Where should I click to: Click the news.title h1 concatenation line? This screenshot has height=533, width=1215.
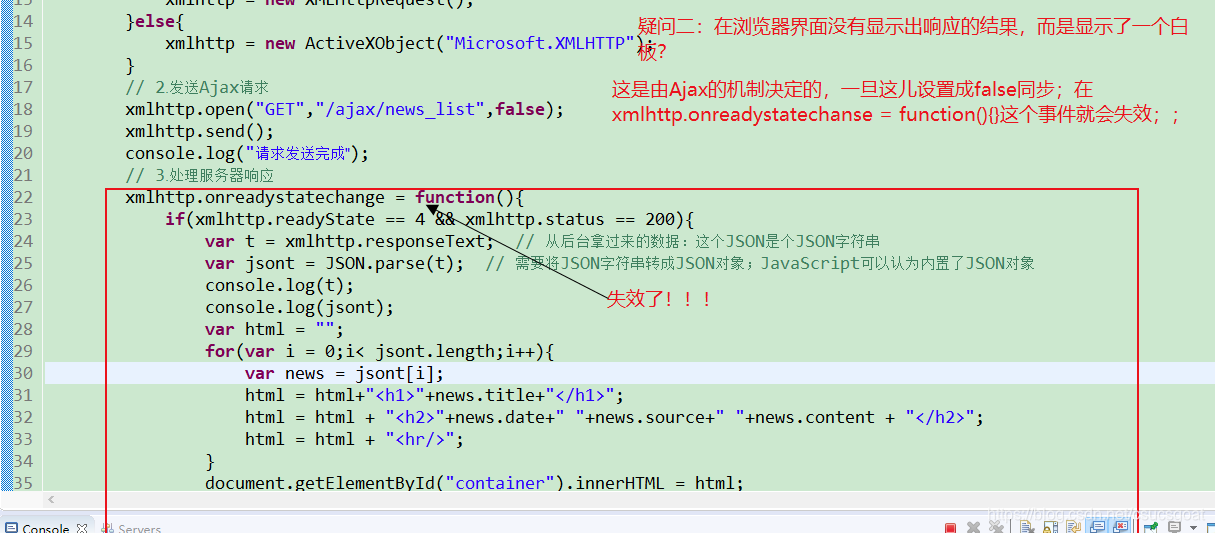pos(434,395)
